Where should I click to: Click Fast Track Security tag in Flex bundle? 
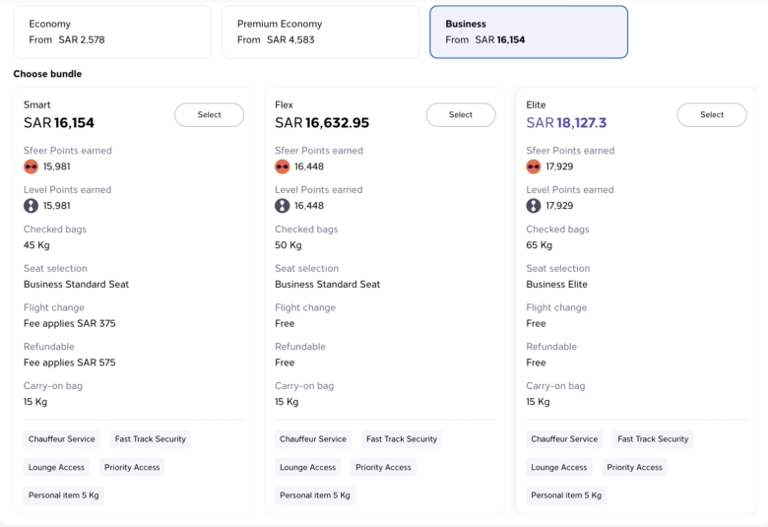pos(402,439)
